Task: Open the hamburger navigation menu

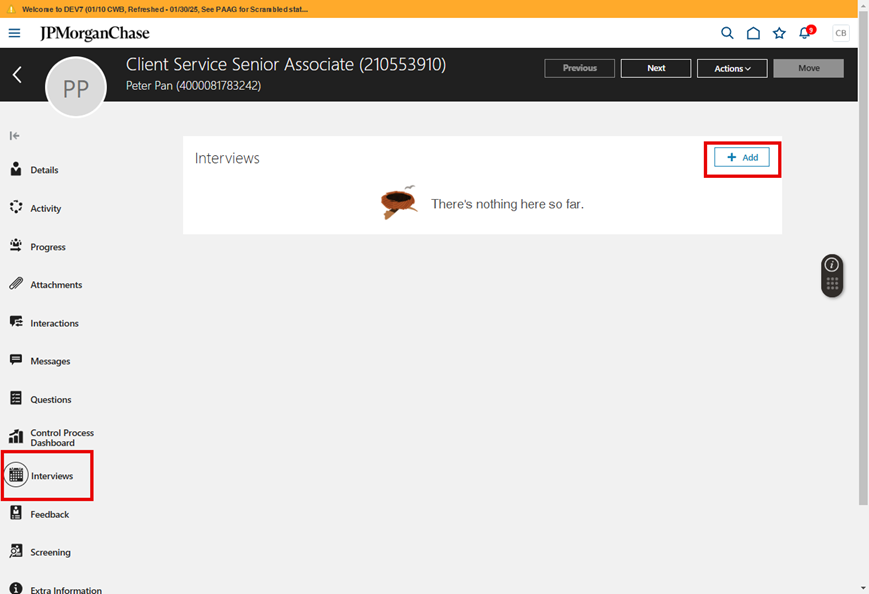Action: pyautogui.click(x=14, y=33)
